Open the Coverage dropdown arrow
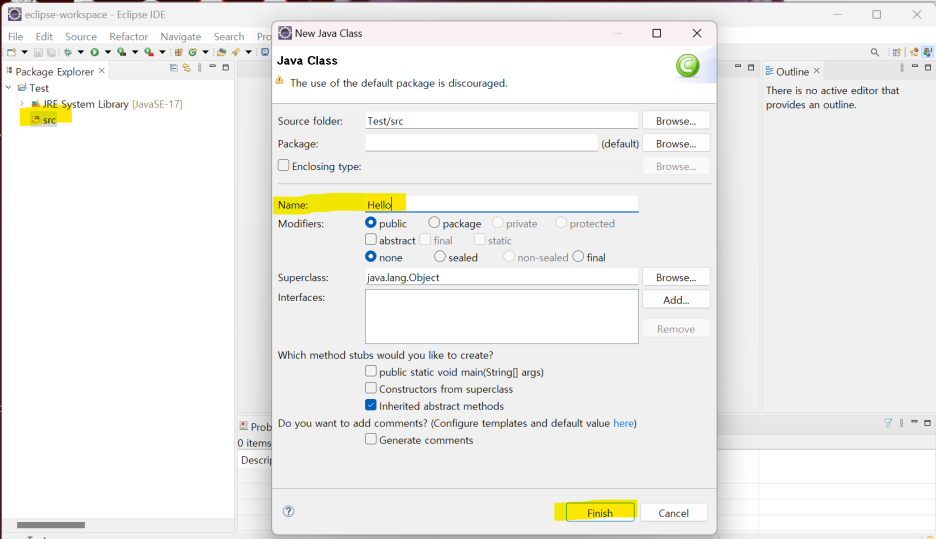The image size is (936, 539). [135, 52]
